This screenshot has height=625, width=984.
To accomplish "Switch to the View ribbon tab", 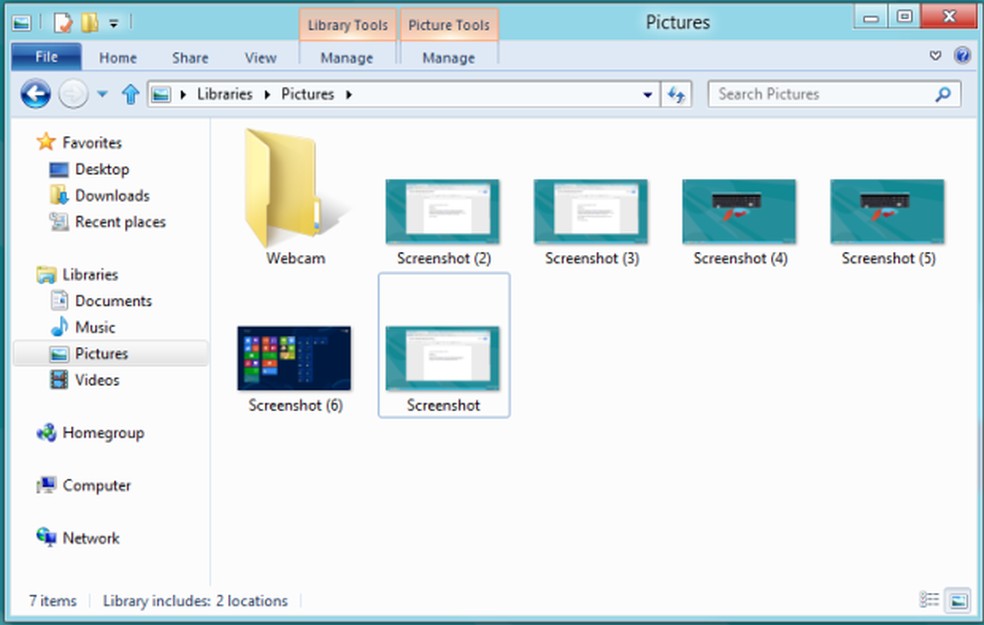I will point(260,57).
